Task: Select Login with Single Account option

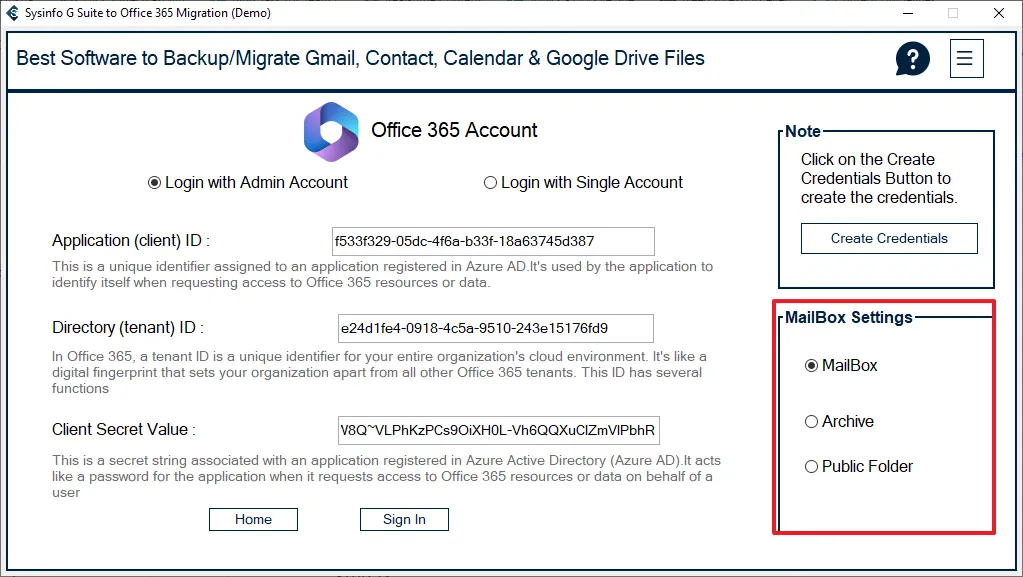Action: click(x=583, y=183)
